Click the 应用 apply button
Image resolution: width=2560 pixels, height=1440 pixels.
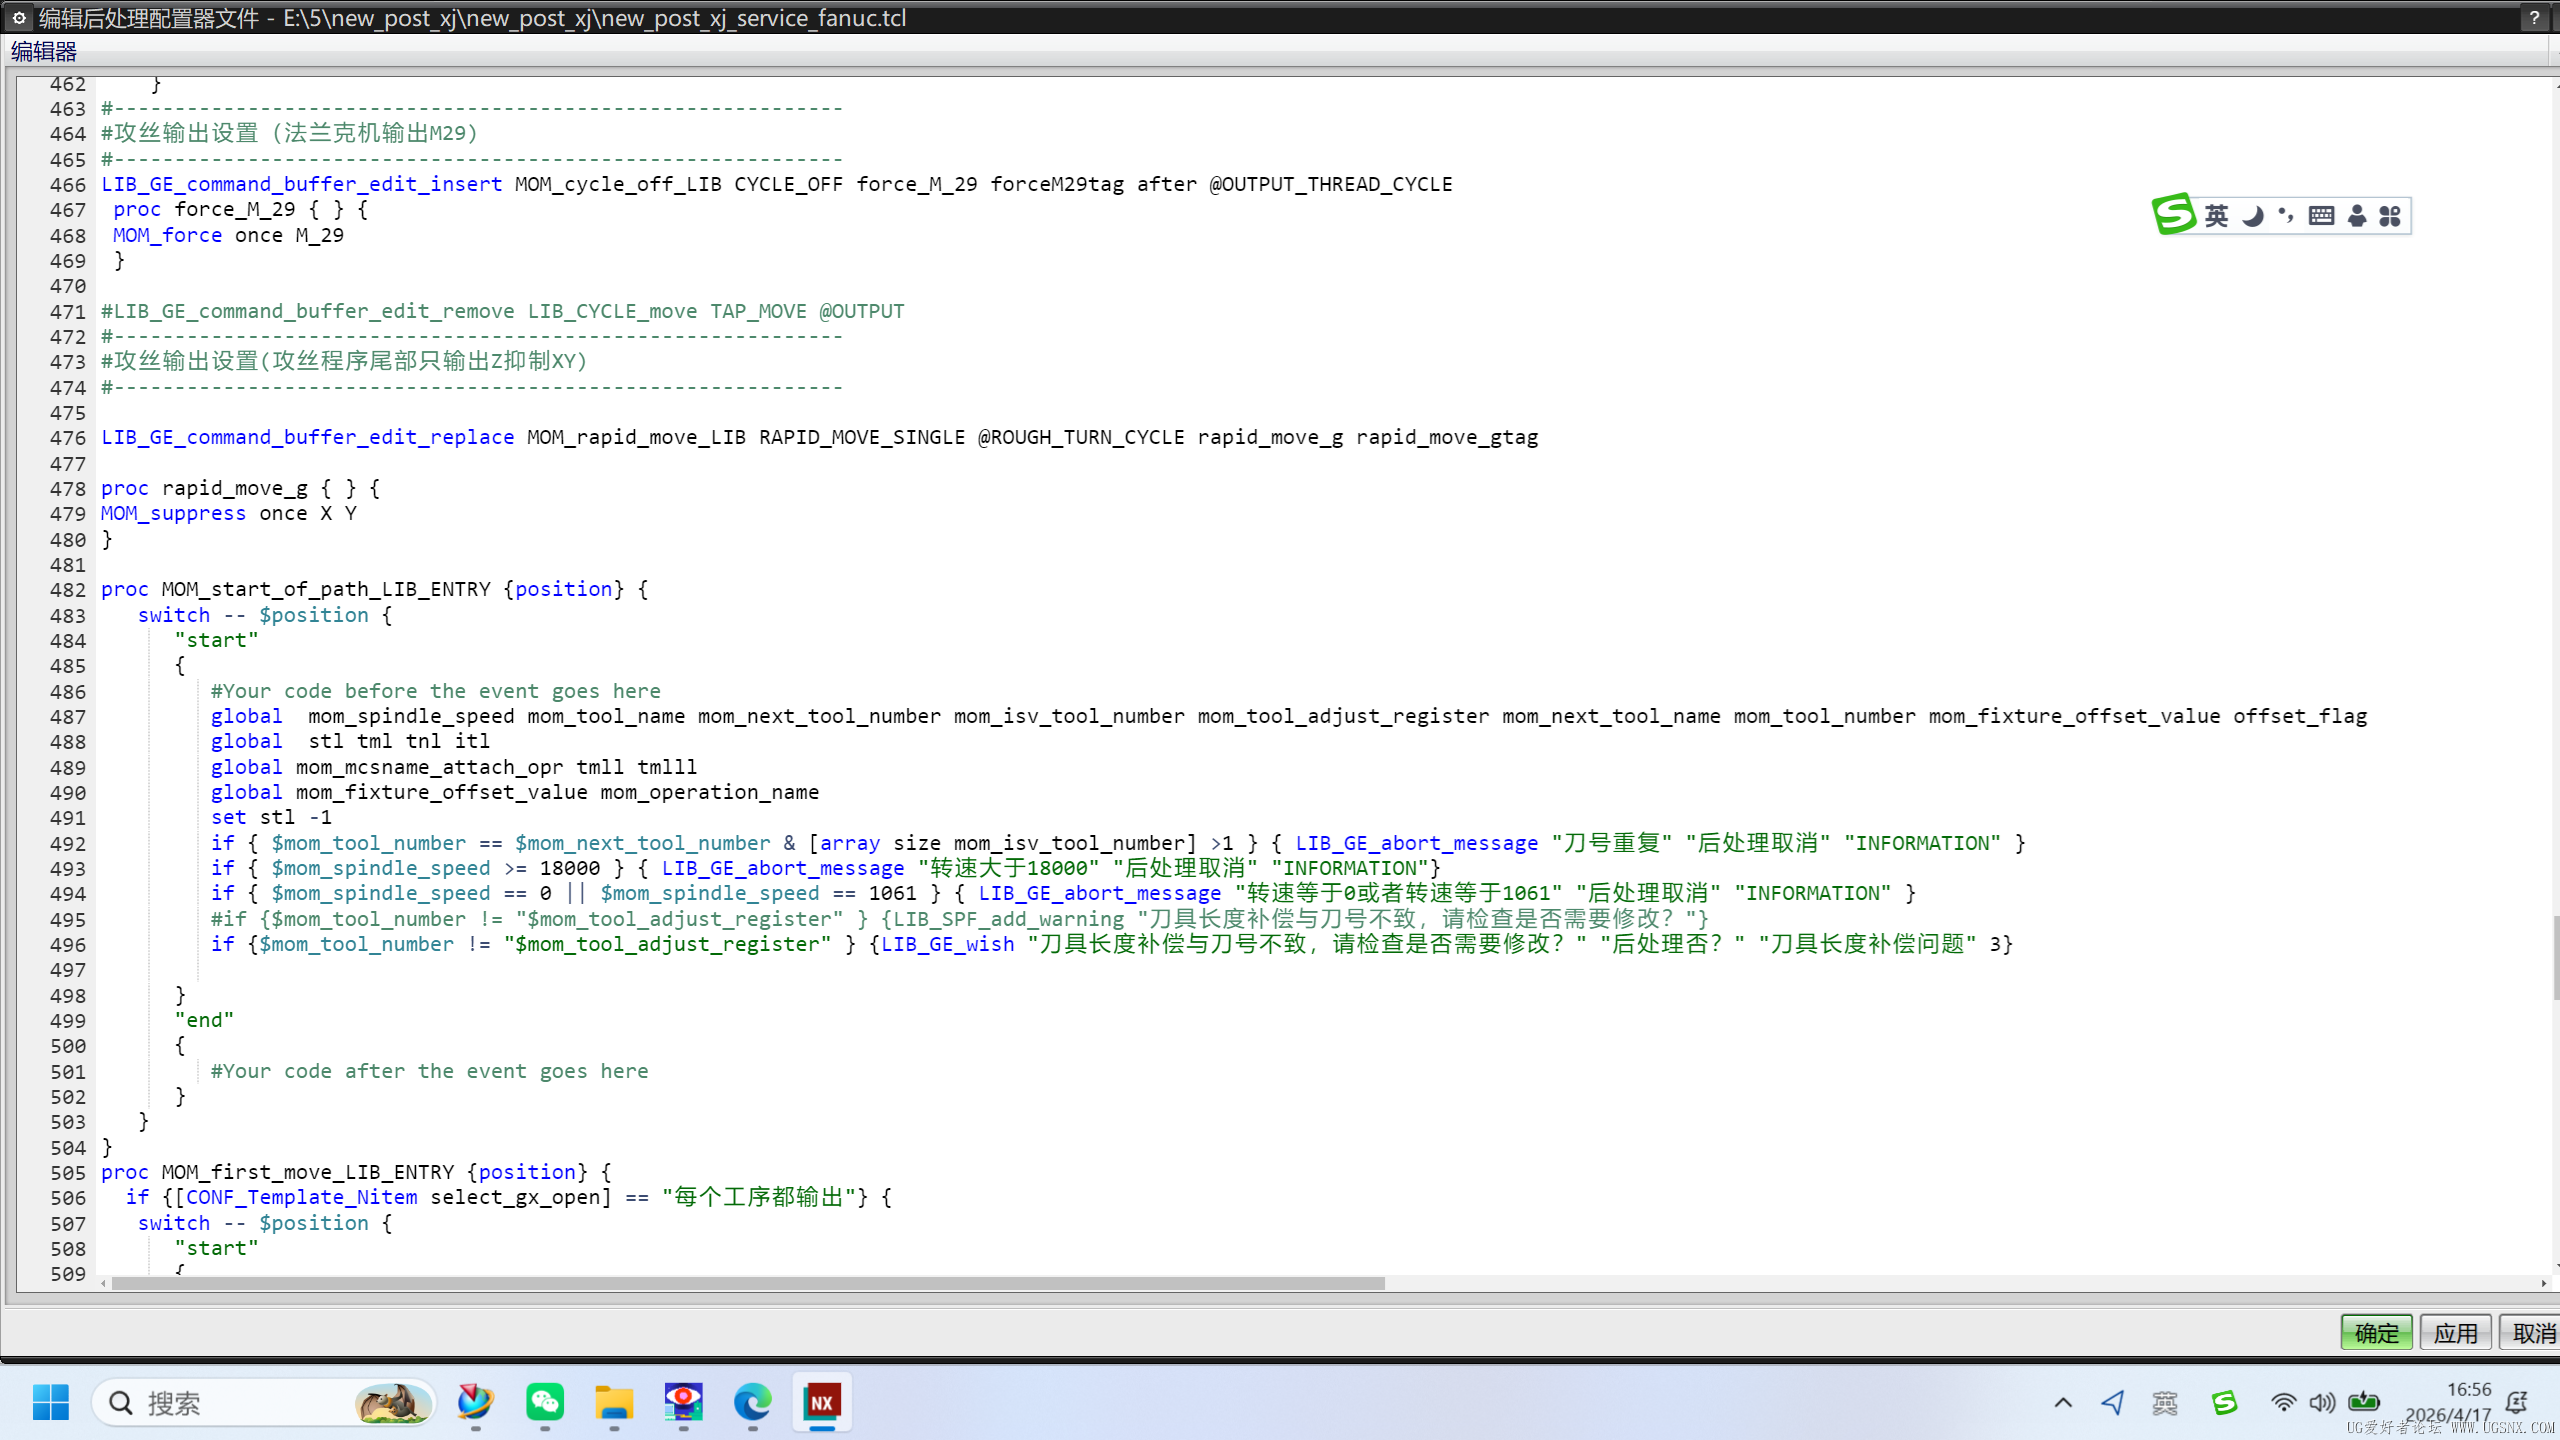point(2455,1332)
